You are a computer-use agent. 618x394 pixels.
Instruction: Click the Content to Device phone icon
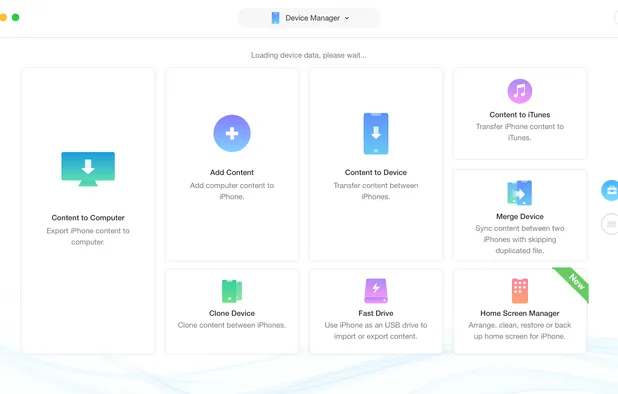[376, 134]
